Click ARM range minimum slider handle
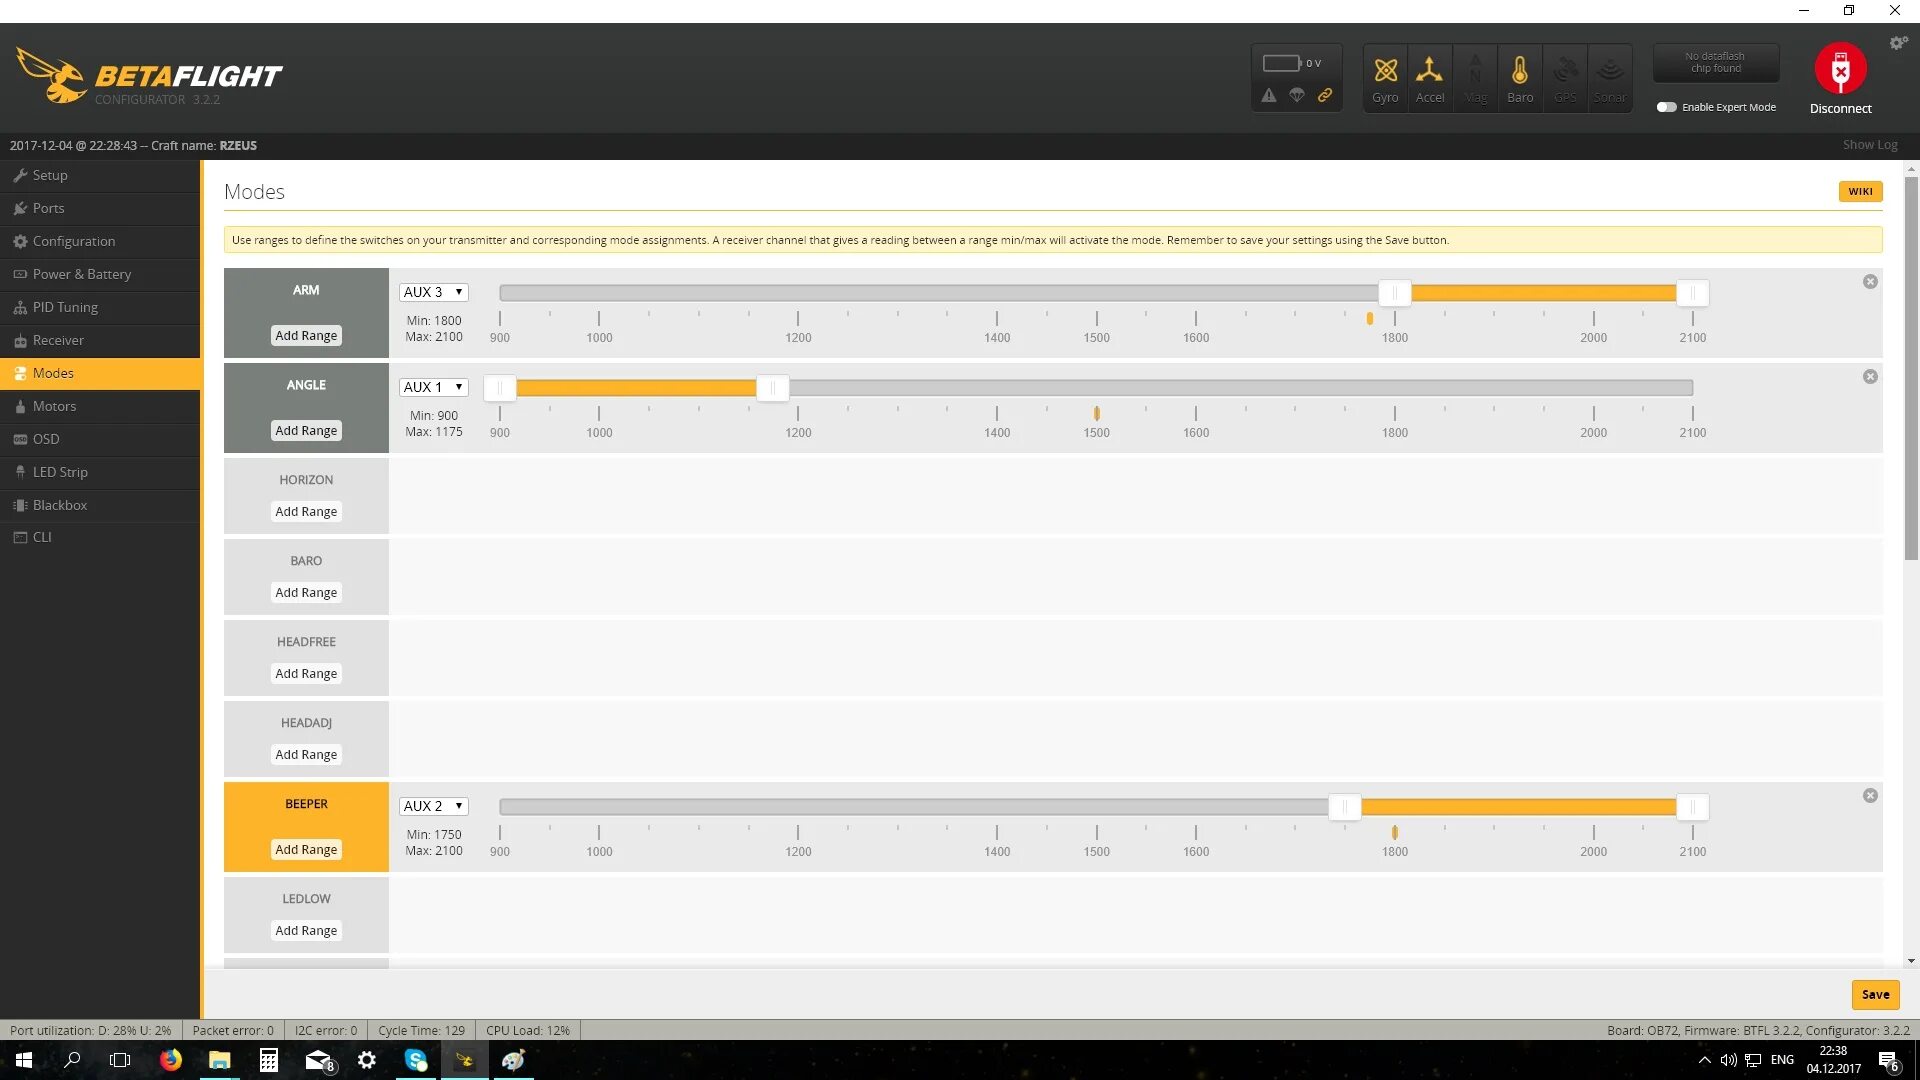 pyautogui.click(x=1394, y=293)
